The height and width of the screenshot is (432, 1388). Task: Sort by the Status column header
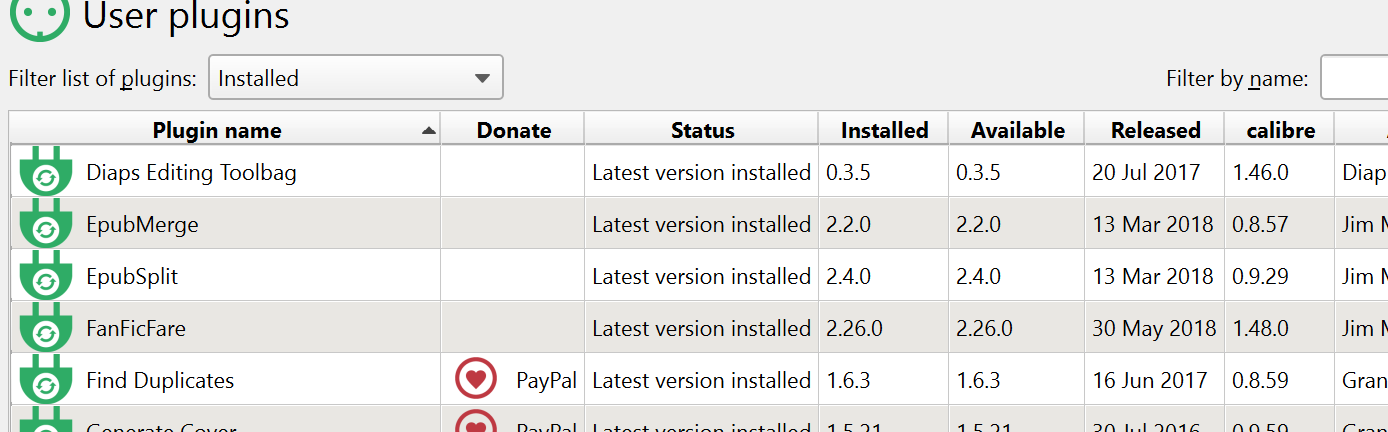point(702,130)
